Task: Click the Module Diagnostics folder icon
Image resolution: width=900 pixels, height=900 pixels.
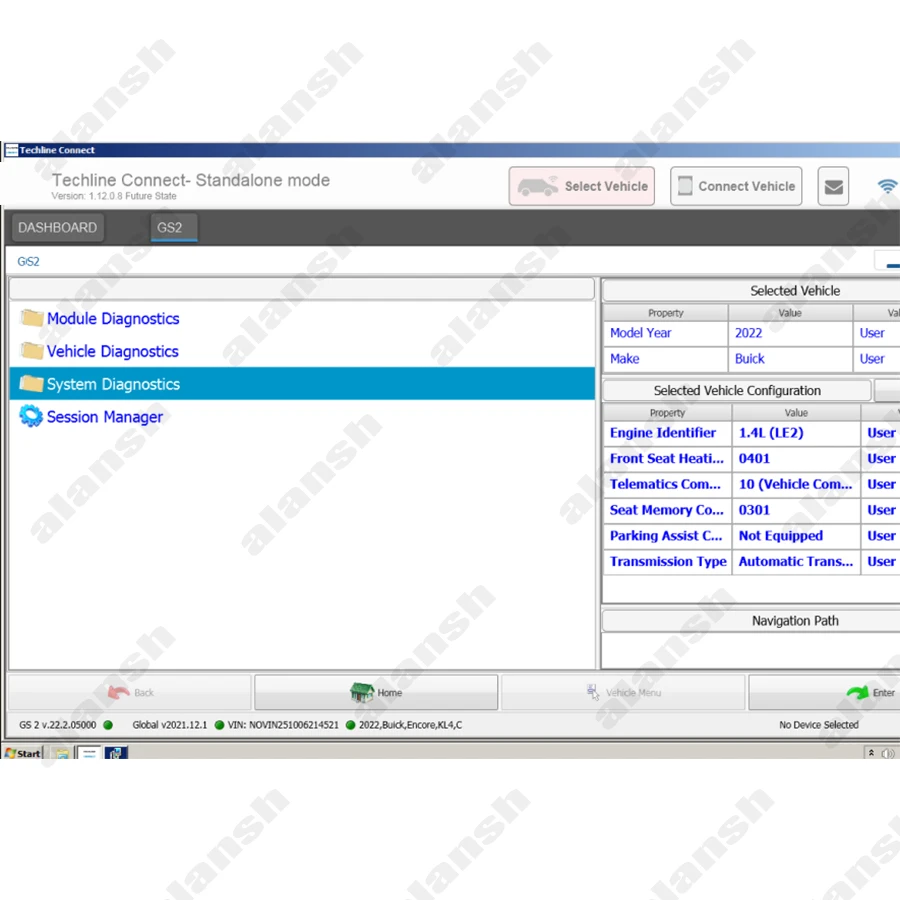Action: 32,319
